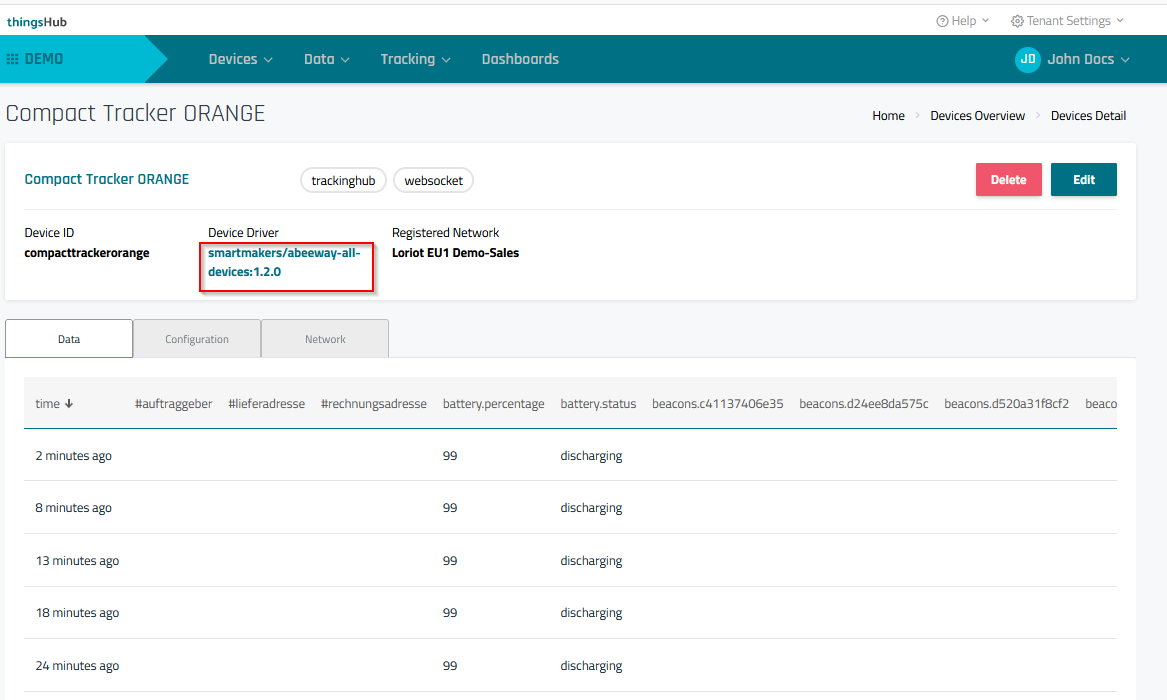Click the JD user avatar
This screenshot has width=1167, height=700.
coord(1027,59)
